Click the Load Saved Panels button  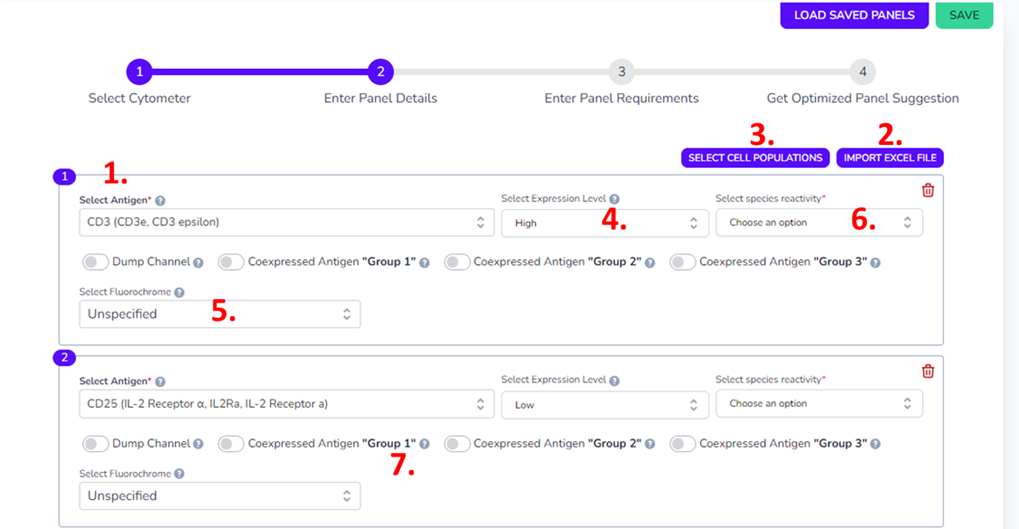click(854, 15)
